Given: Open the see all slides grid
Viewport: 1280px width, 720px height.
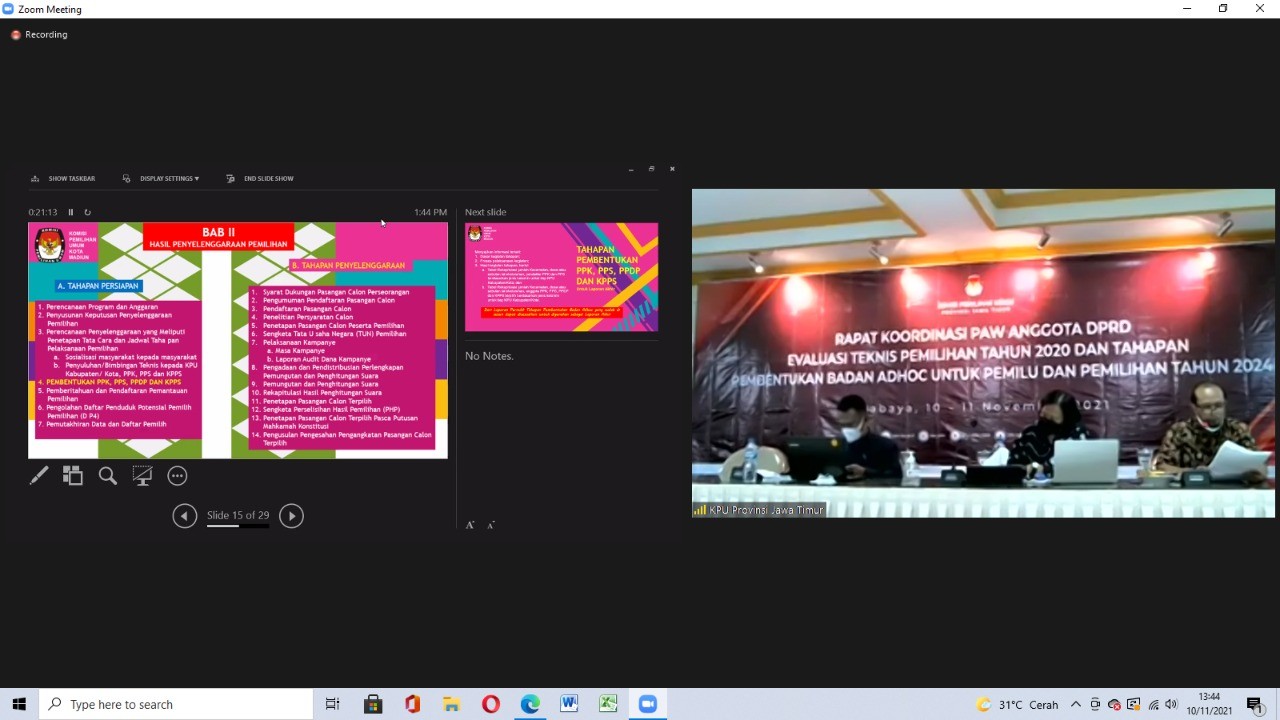Looking at the screenshot, I should [73, 476].
